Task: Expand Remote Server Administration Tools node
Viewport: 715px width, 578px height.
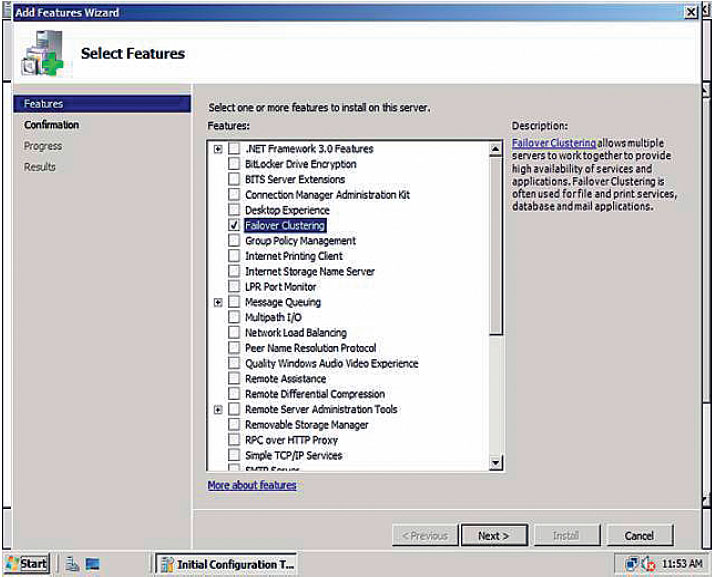Action: pyautogui.click(x=218, y=410)
